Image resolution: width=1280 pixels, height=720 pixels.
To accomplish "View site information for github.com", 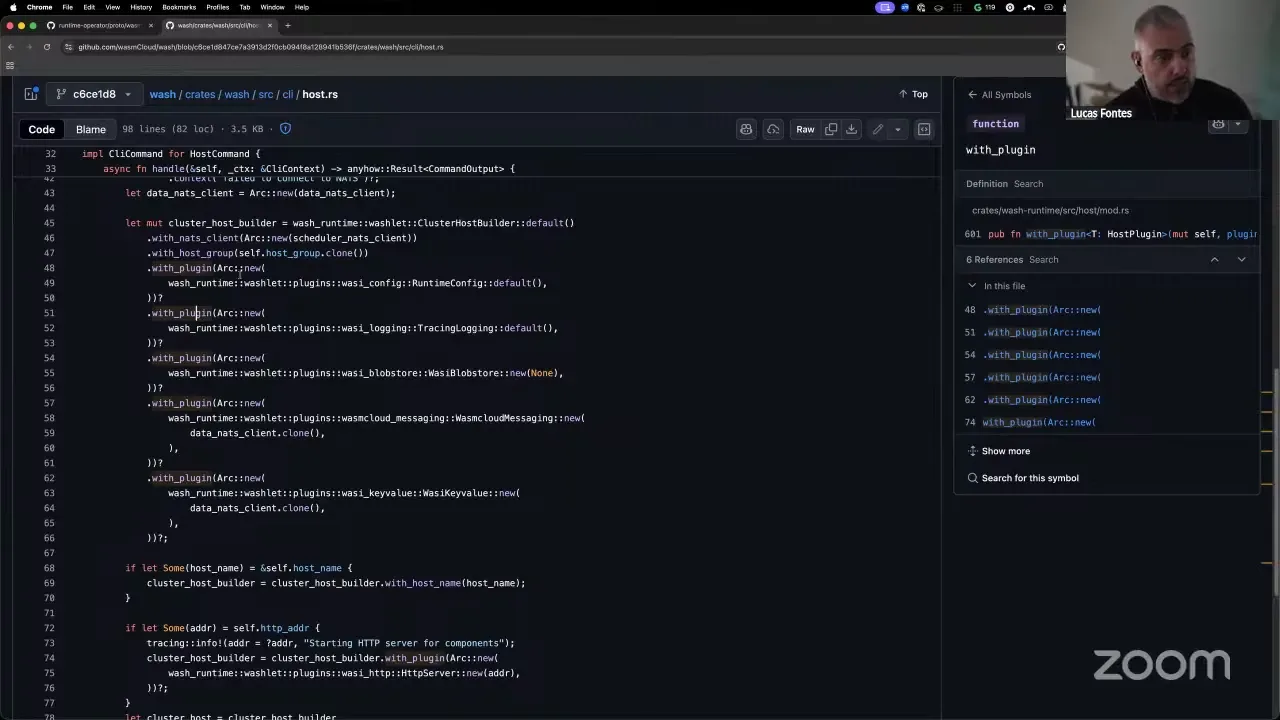I will (x=69, y=47).
